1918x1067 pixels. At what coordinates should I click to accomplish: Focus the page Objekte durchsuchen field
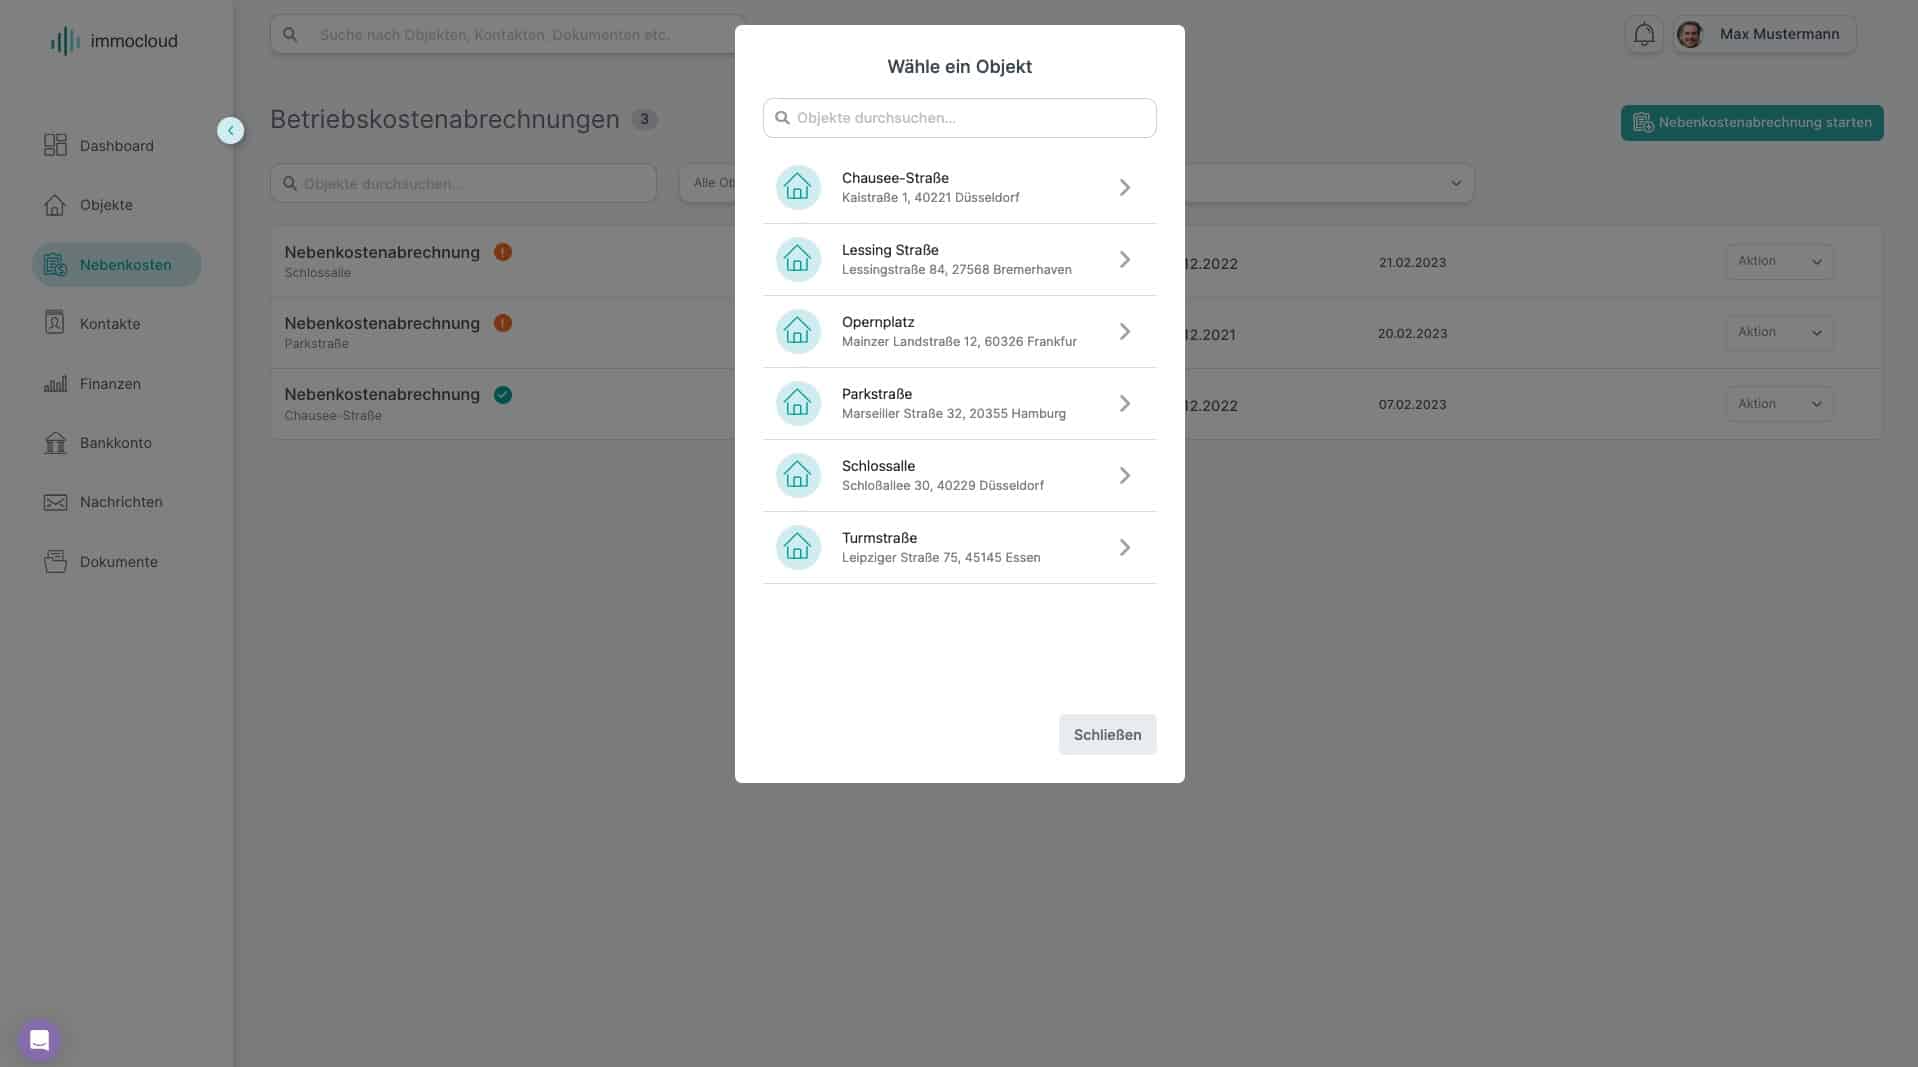463,183
